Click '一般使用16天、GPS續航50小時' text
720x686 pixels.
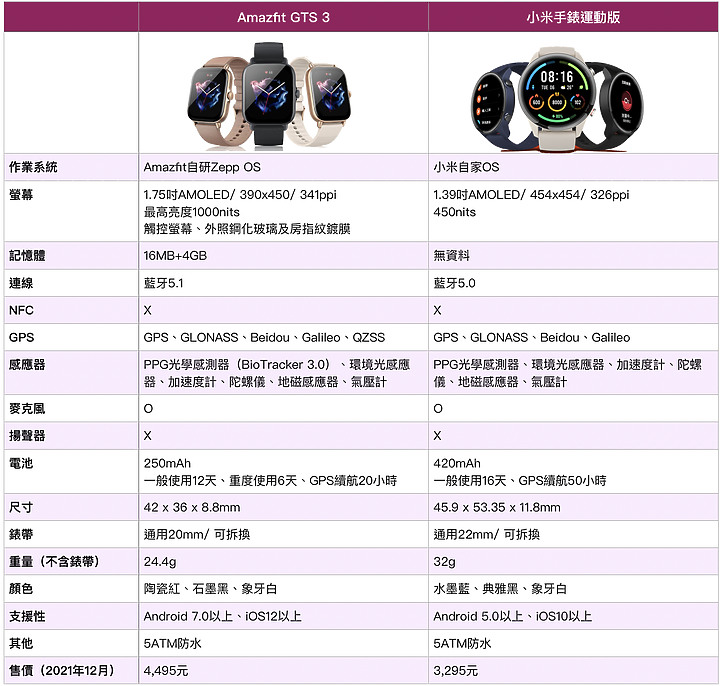point(520,481)
